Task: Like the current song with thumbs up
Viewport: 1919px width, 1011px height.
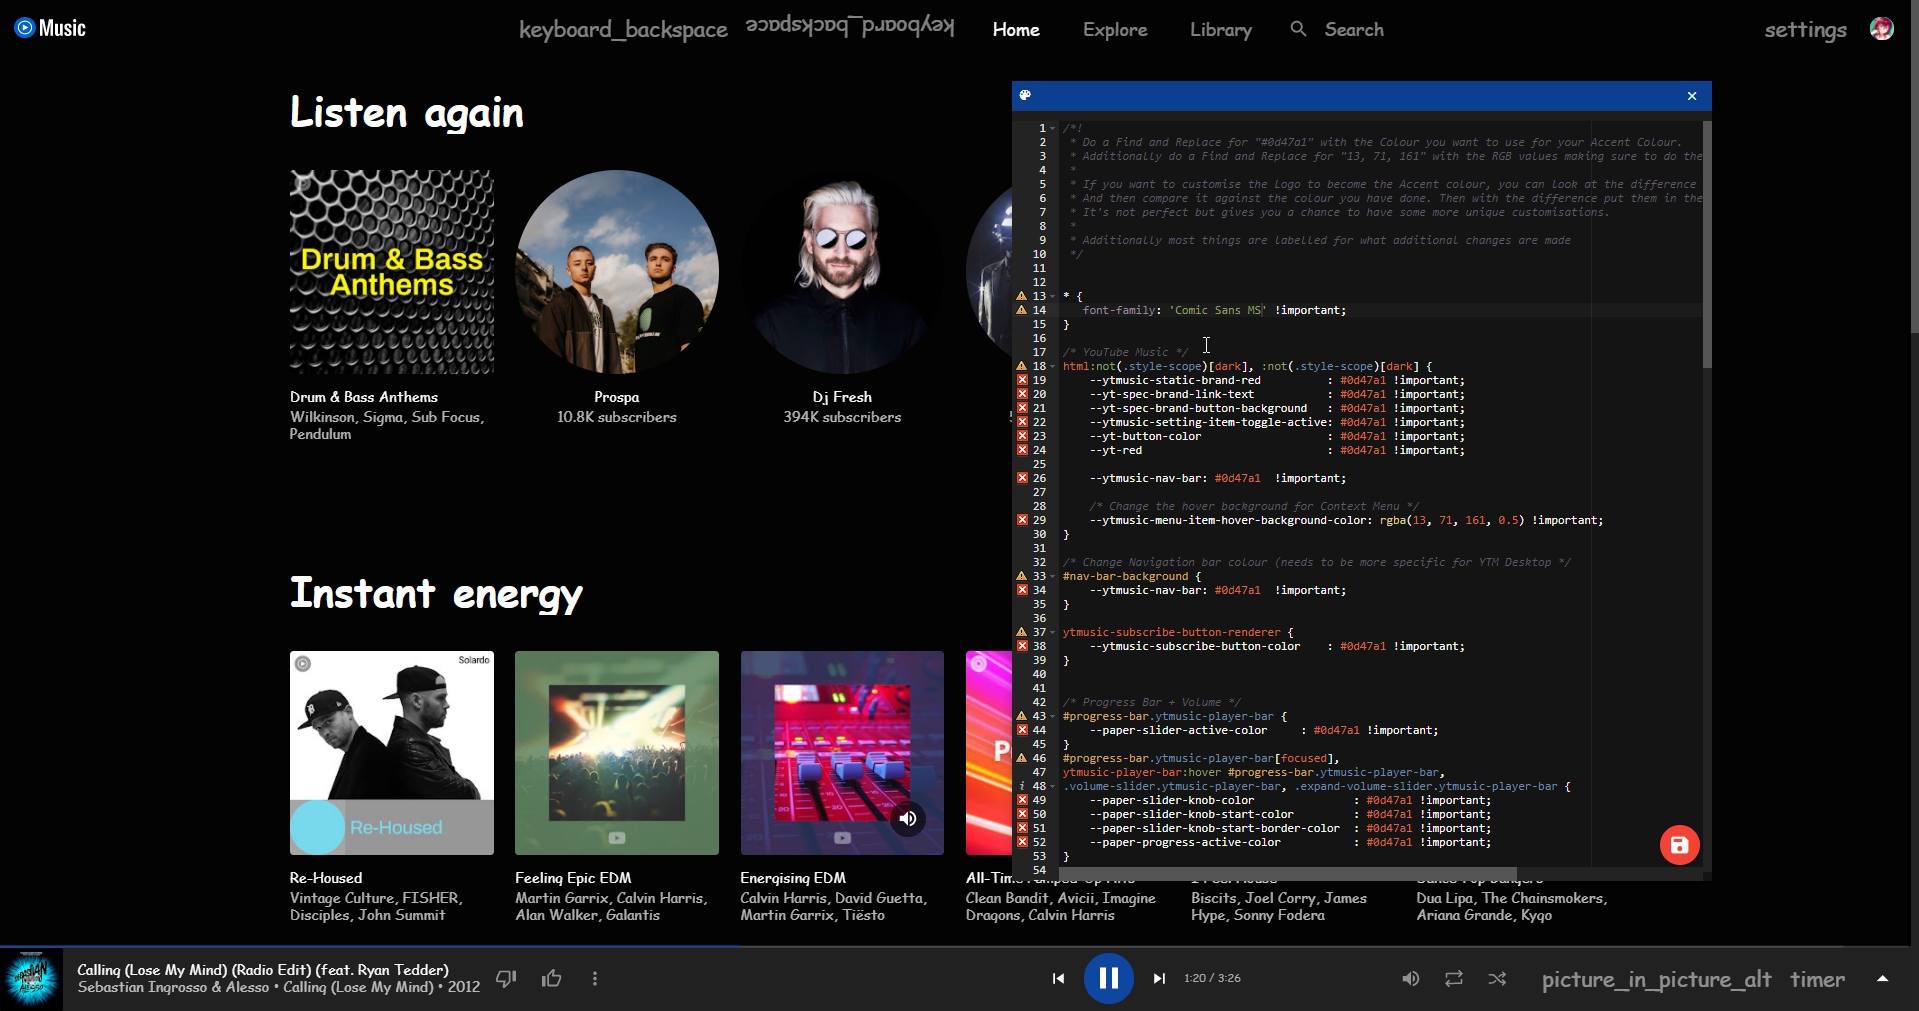Action: [x=551, y=978]
